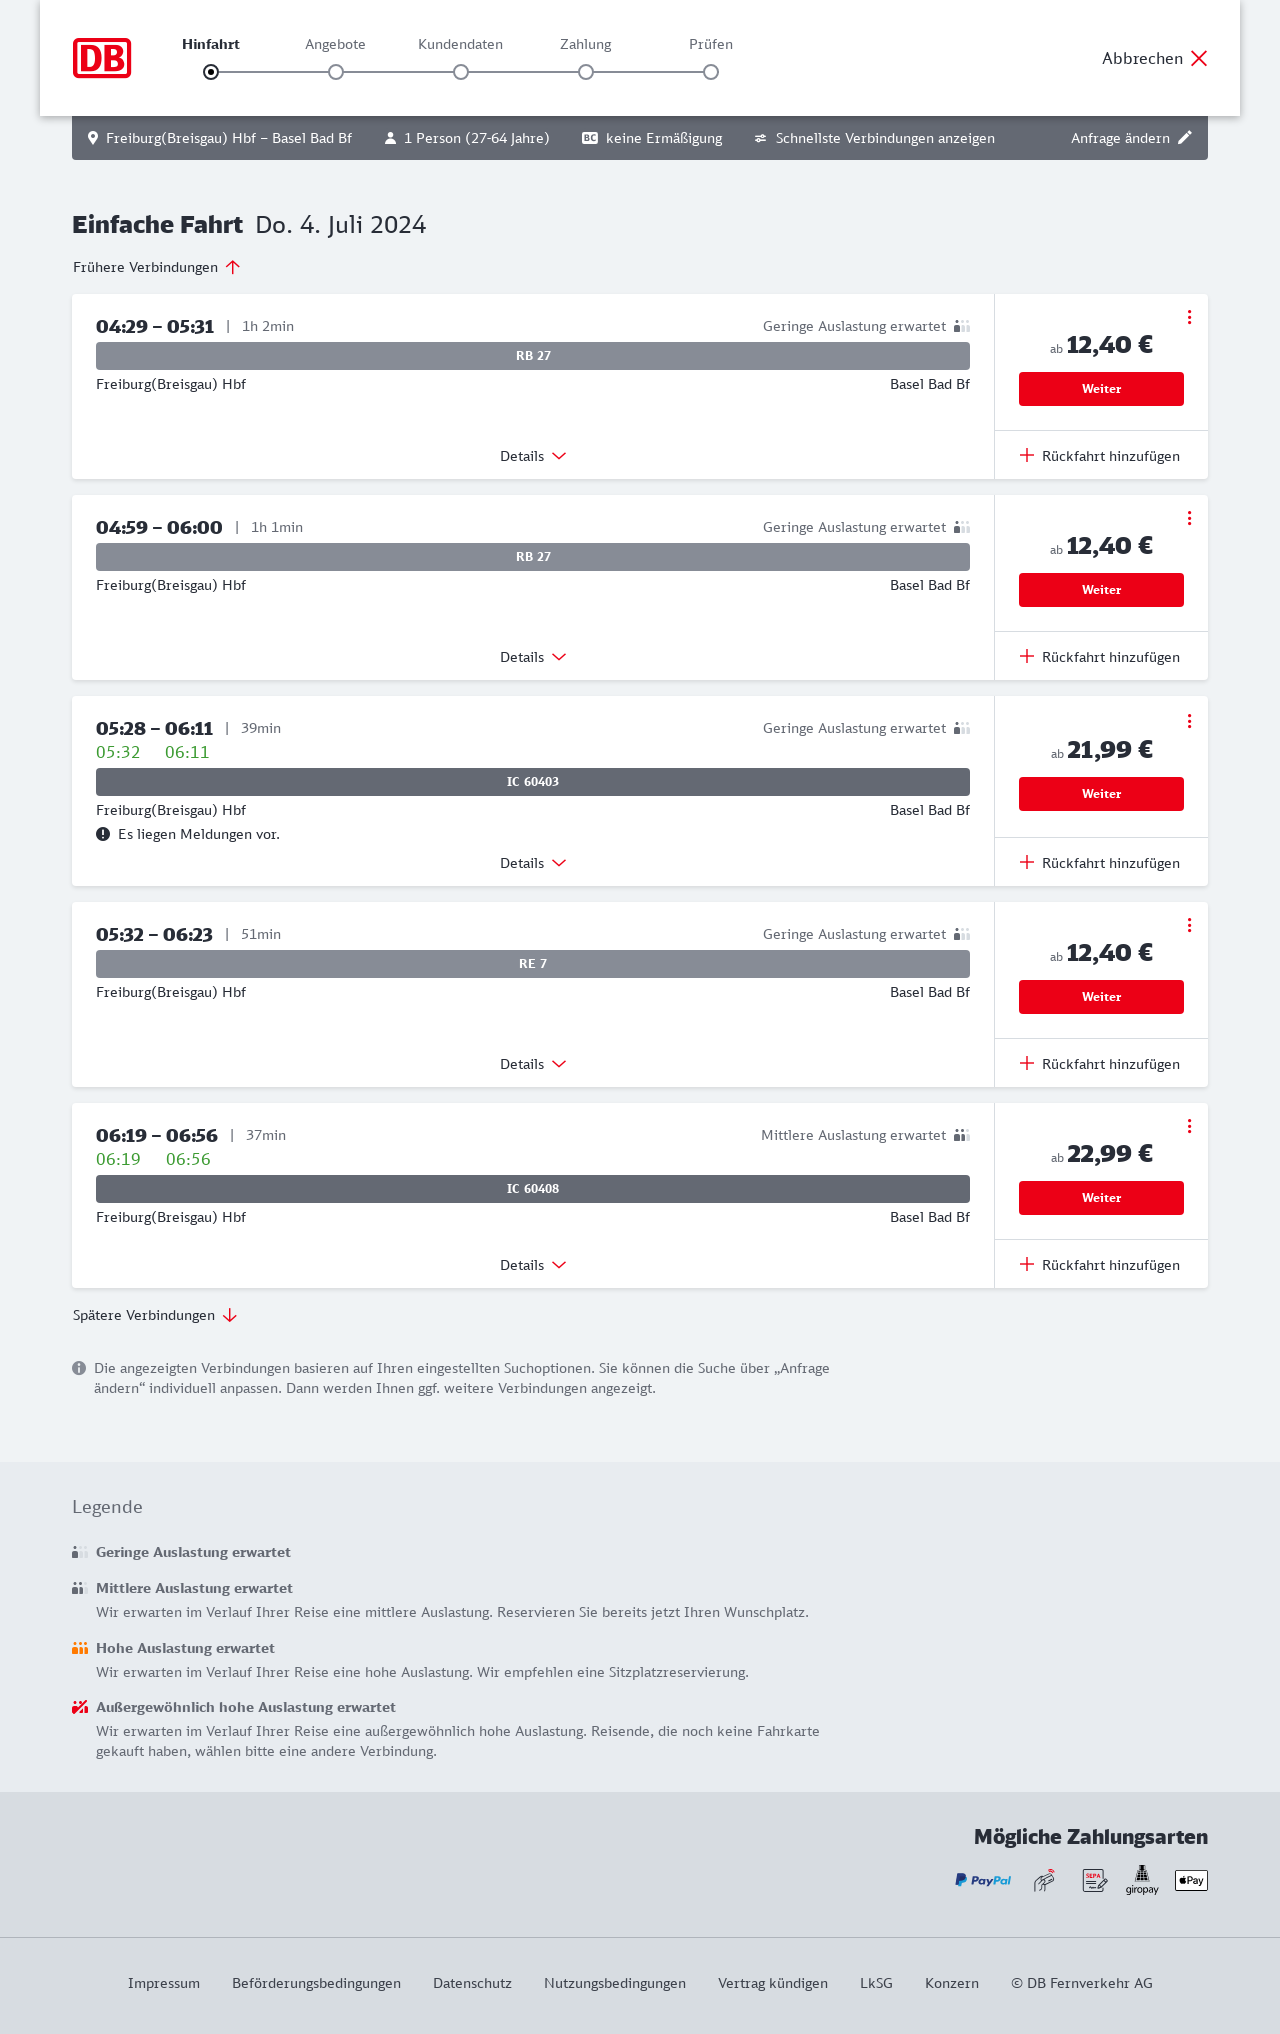
Task: Load Frühere Verbindungen
Action: pyautogui.click(x=156, y=267)
